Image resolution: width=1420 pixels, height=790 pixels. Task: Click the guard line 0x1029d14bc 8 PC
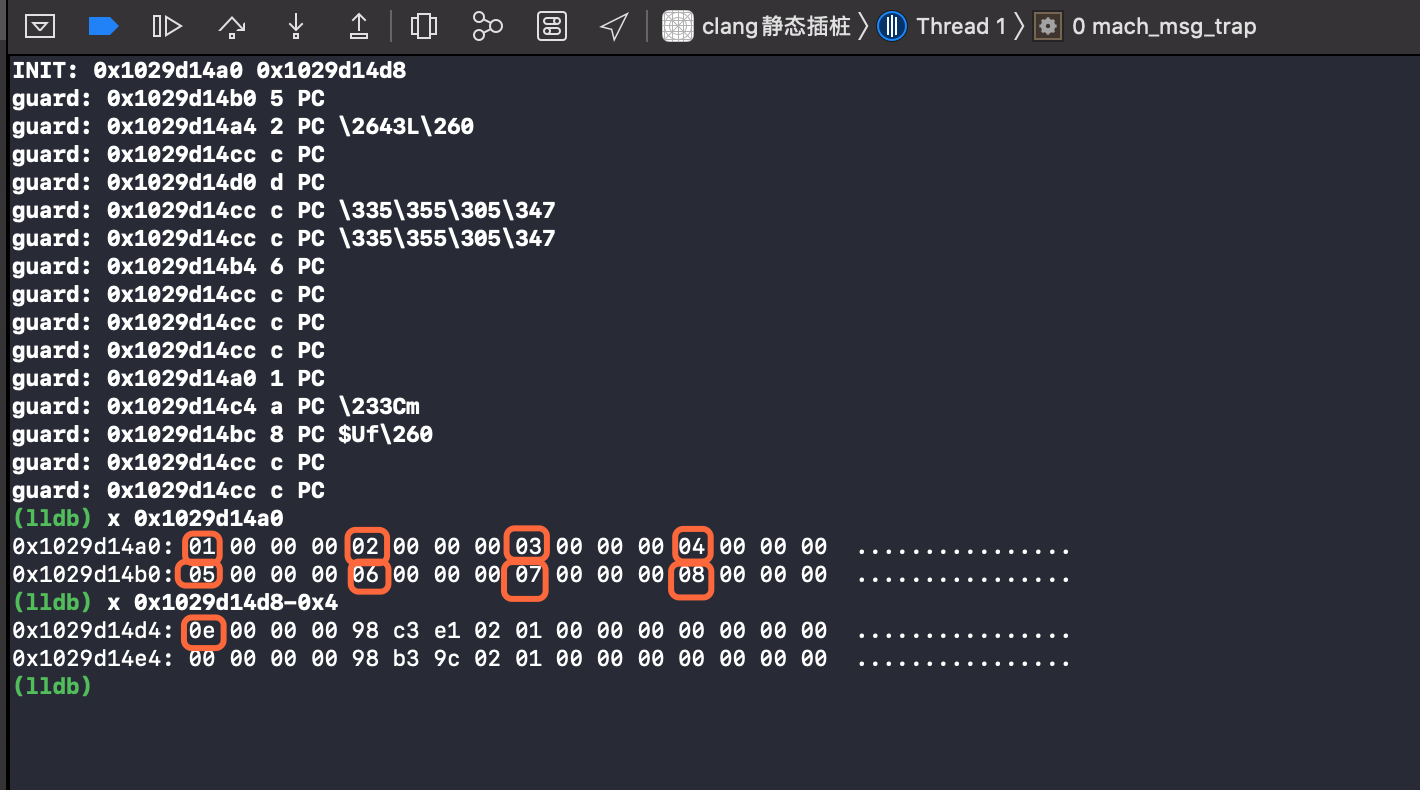pos(222,434)
